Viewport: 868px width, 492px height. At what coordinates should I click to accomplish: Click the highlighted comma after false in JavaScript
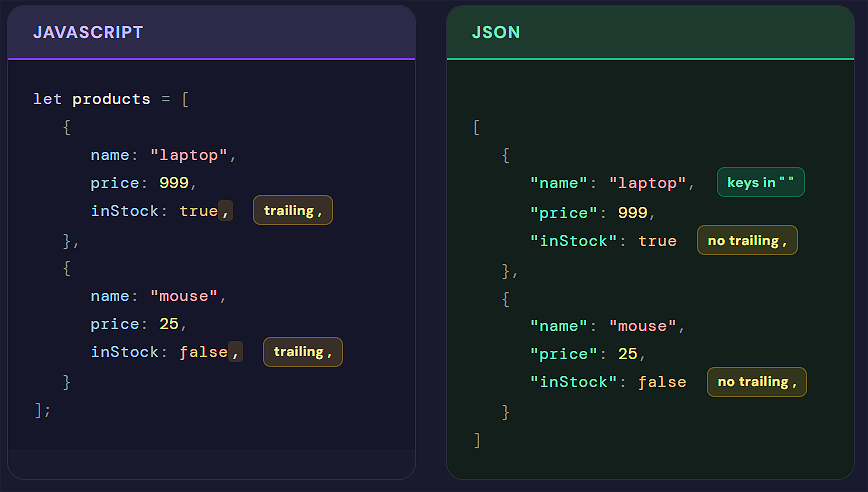[235, 352]
